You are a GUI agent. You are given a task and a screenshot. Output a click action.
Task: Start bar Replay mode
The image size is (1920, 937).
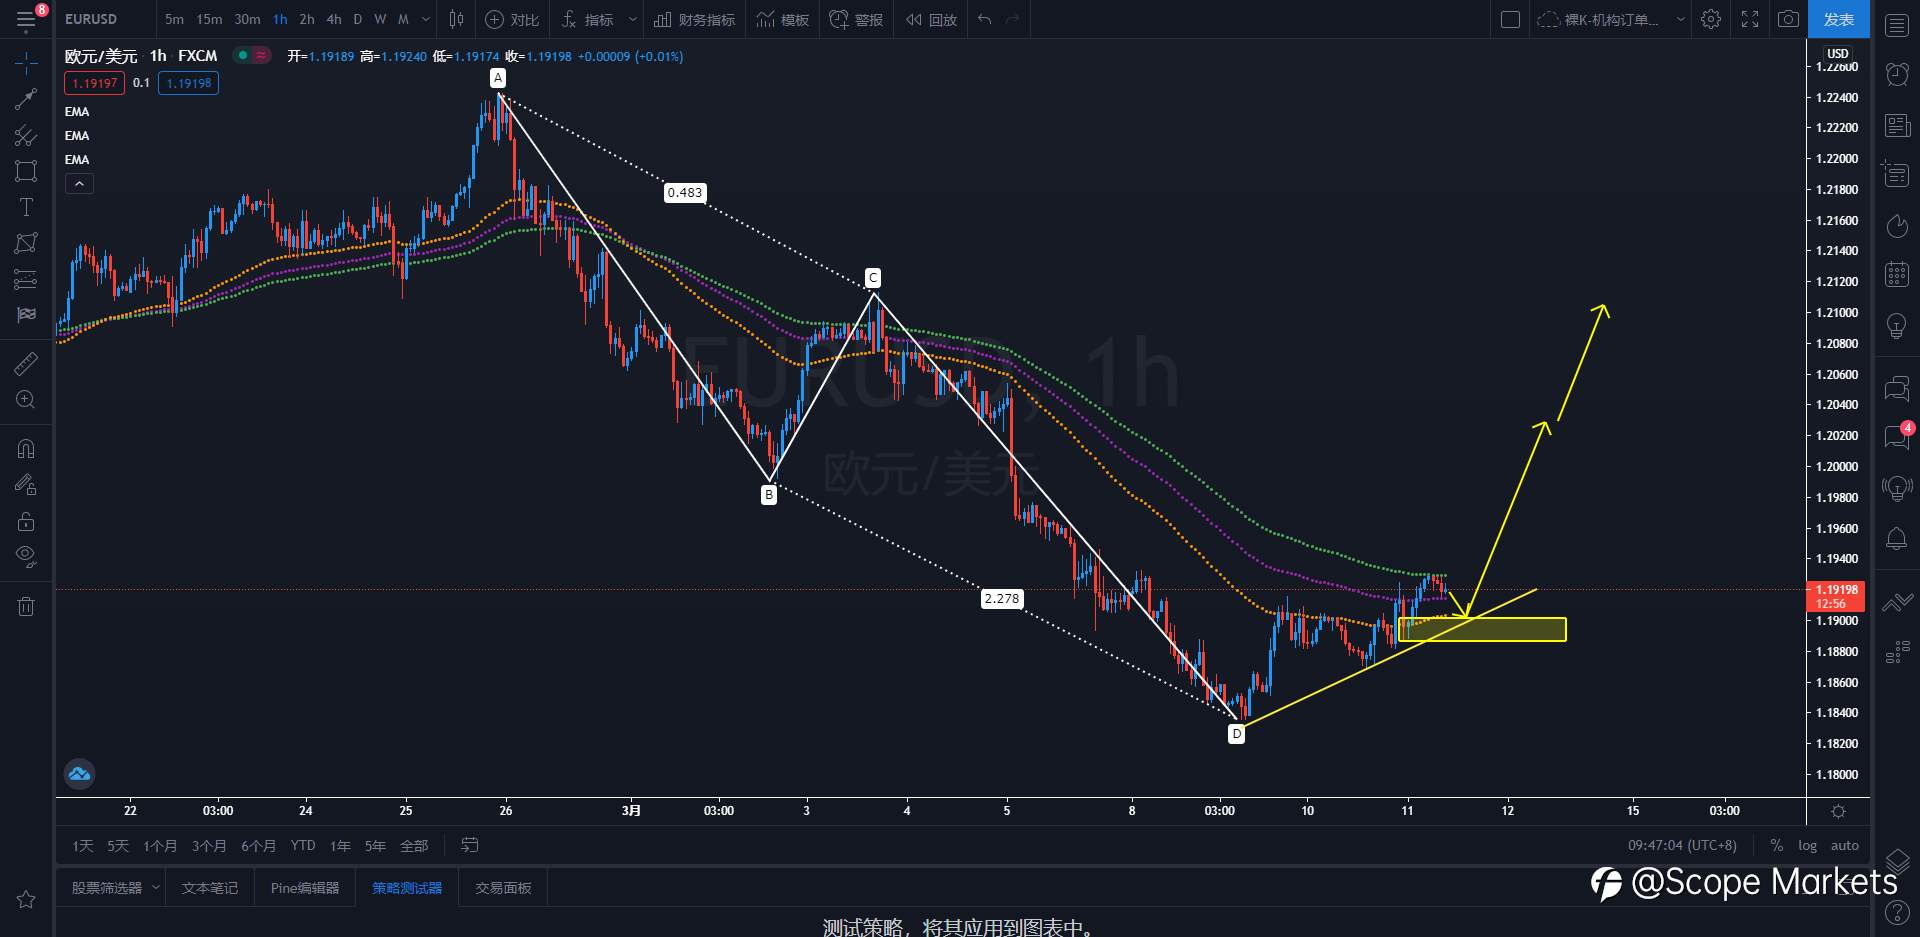(931, 19)
